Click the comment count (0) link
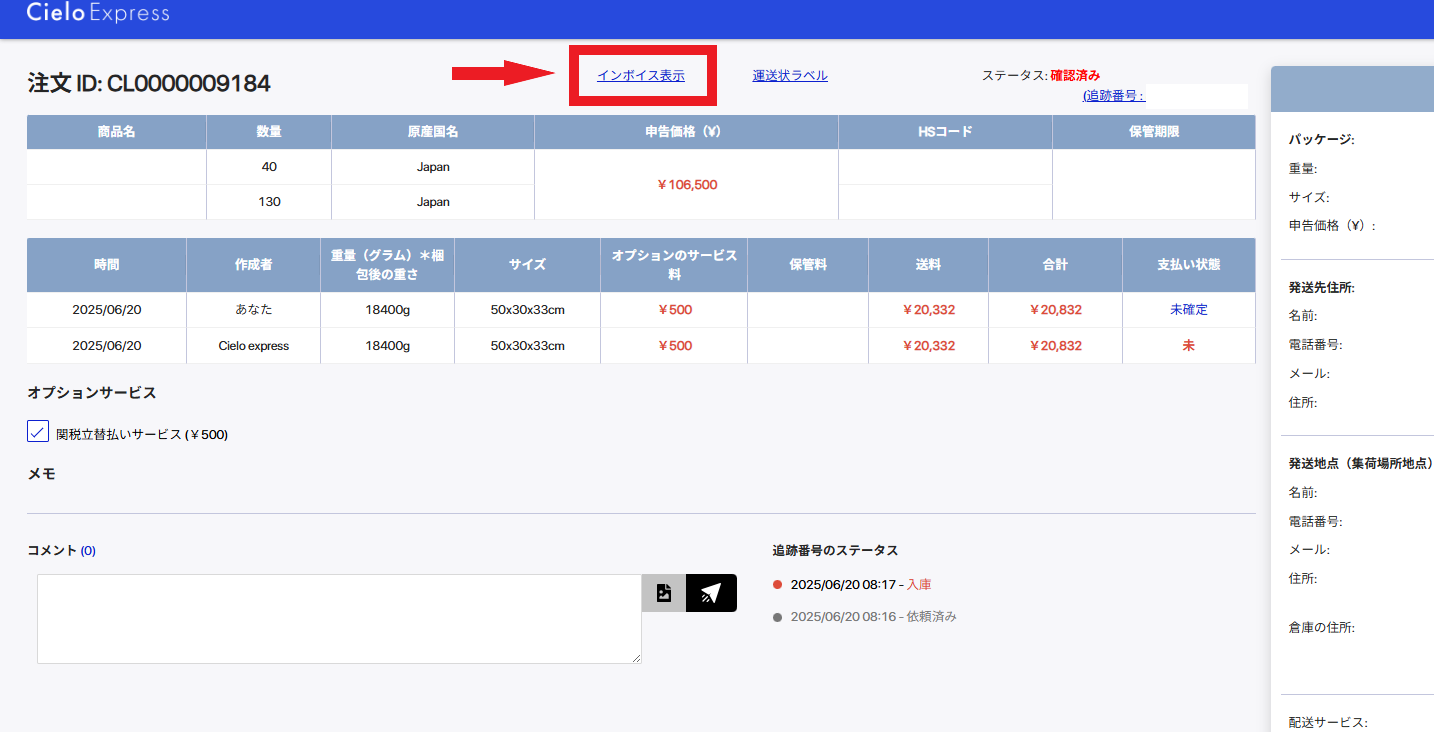 (x=88, y=550)
